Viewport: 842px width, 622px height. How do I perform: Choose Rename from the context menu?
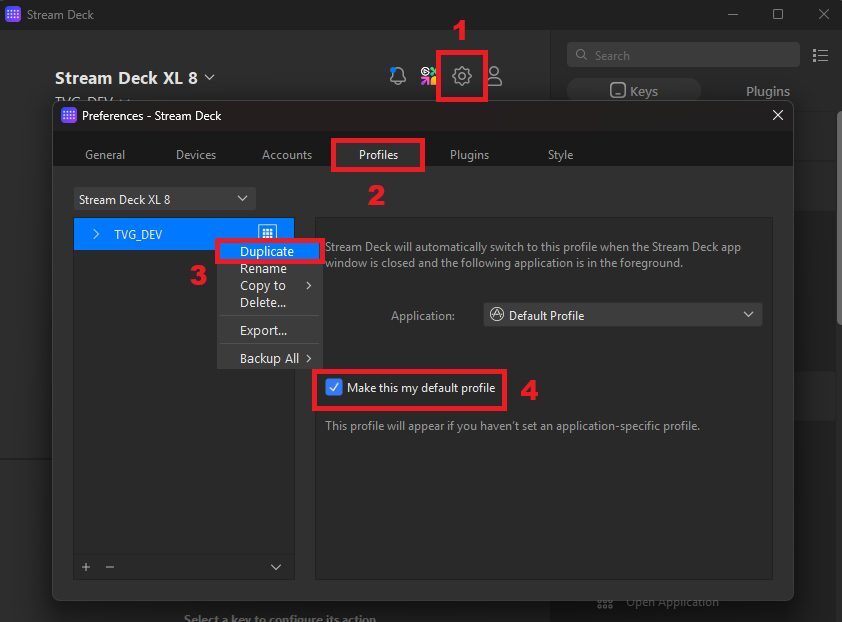(270, 269)
